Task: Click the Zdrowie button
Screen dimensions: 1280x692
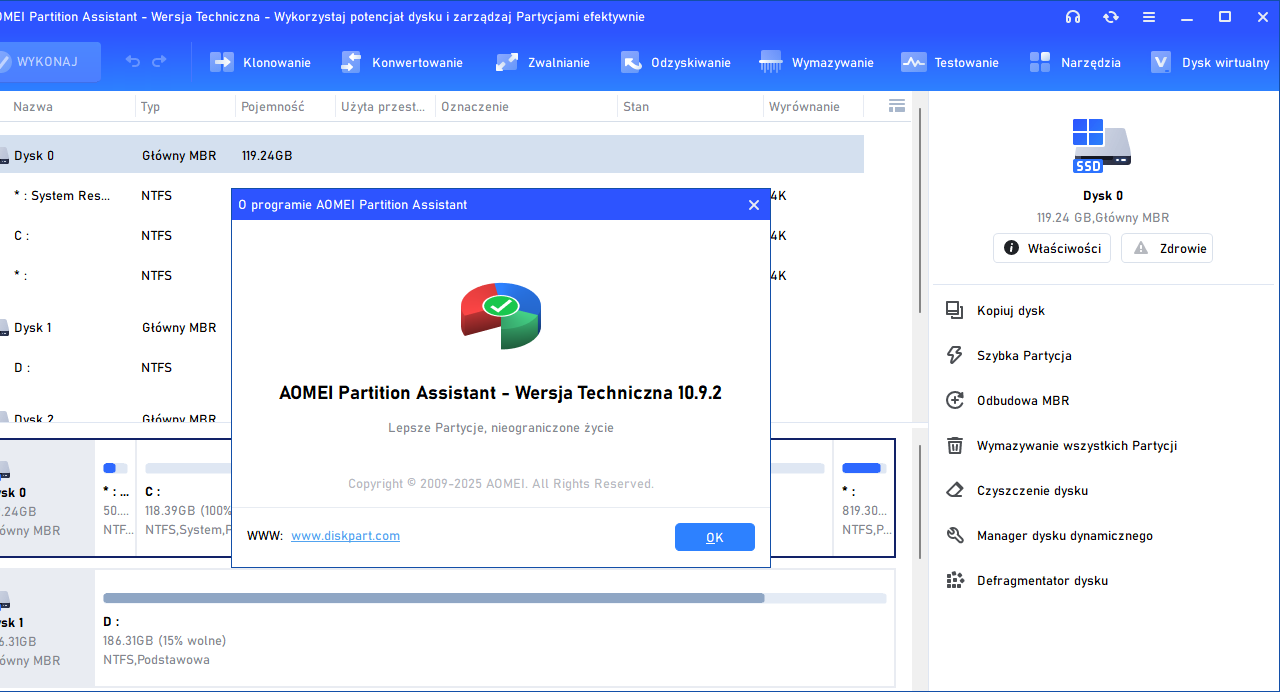Action: [1167, 248]
